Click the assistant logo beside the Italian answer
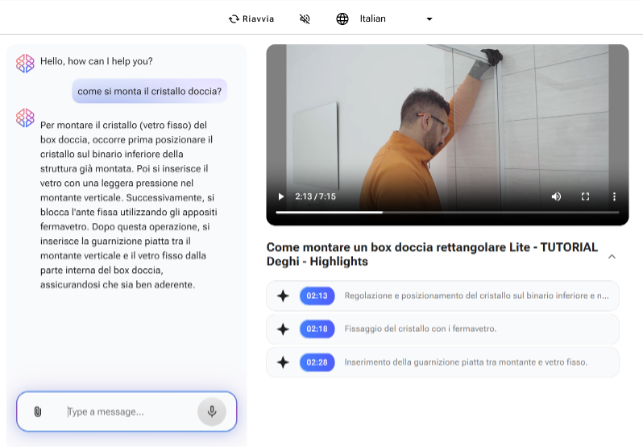The image size is (644, 448). click(x=25, y=118)
